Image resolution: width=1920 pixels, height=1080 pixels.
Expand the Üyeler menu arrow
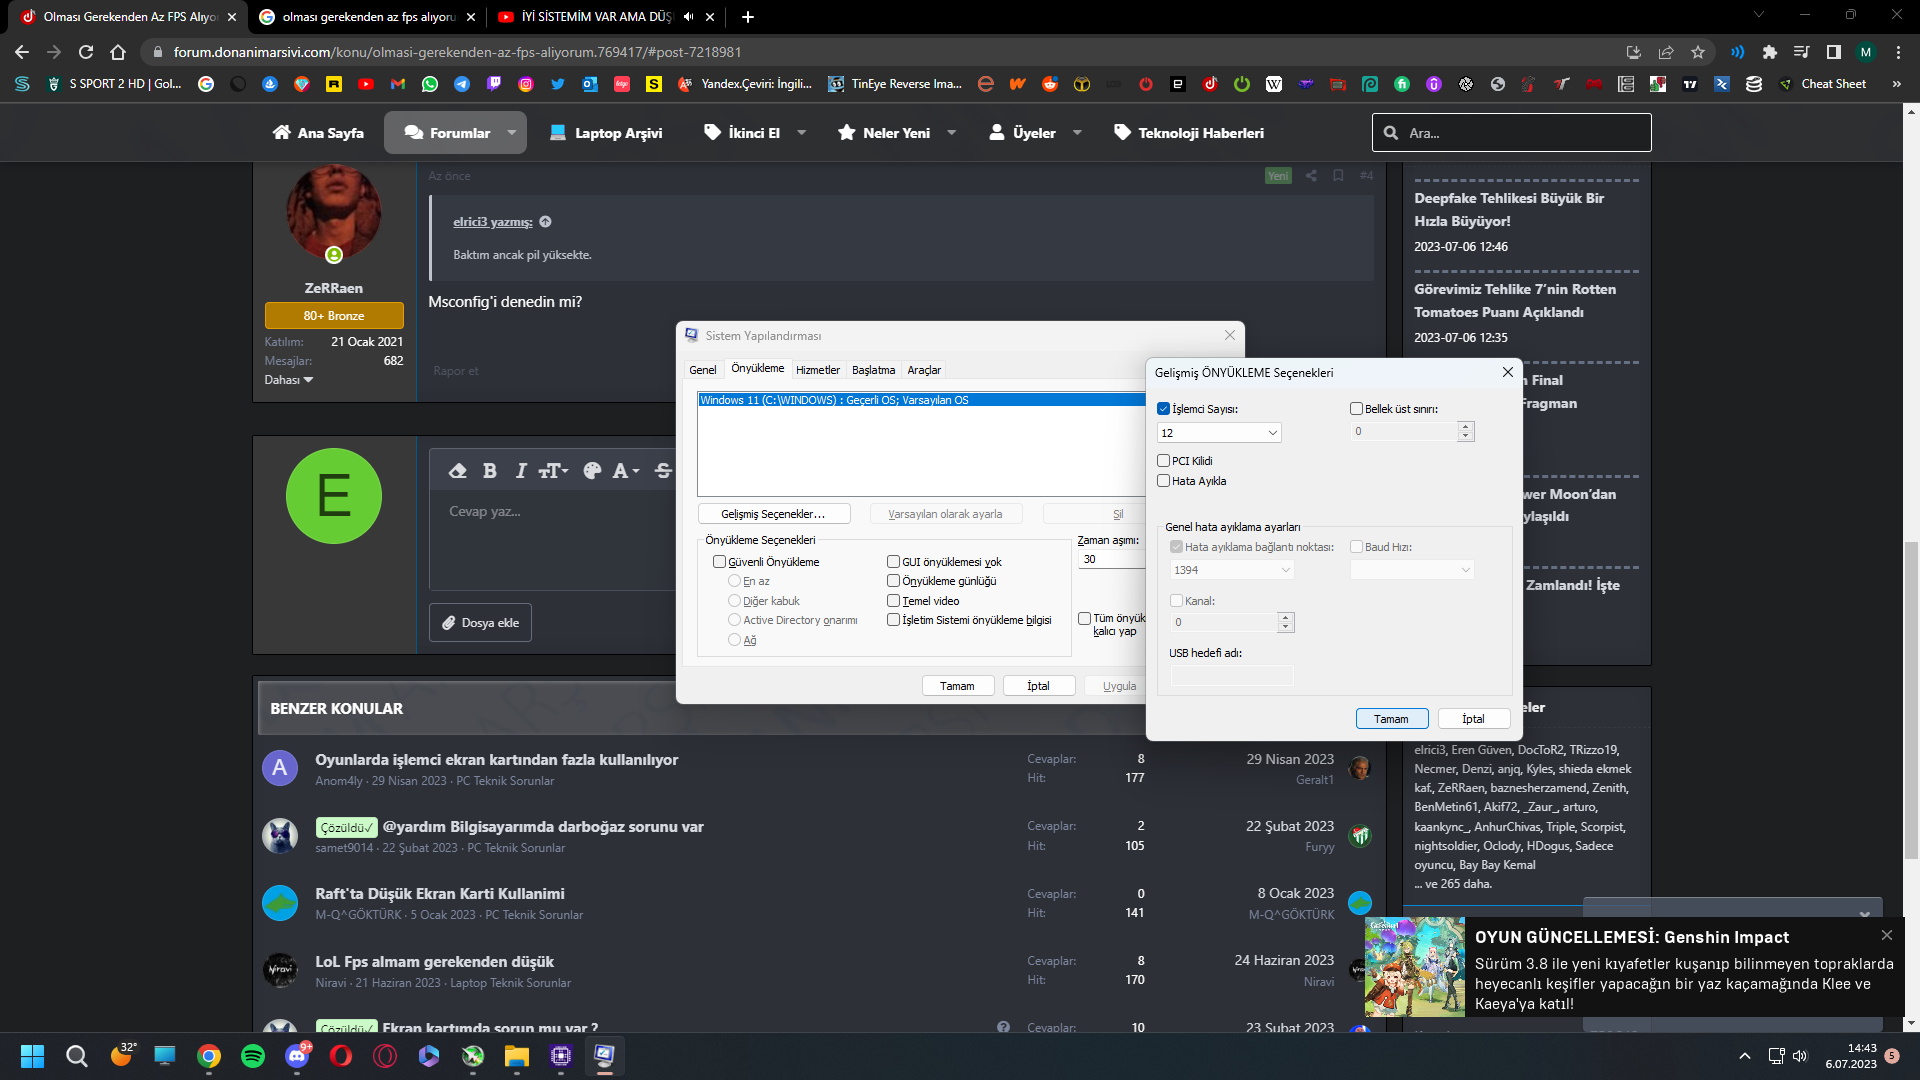1078,133
